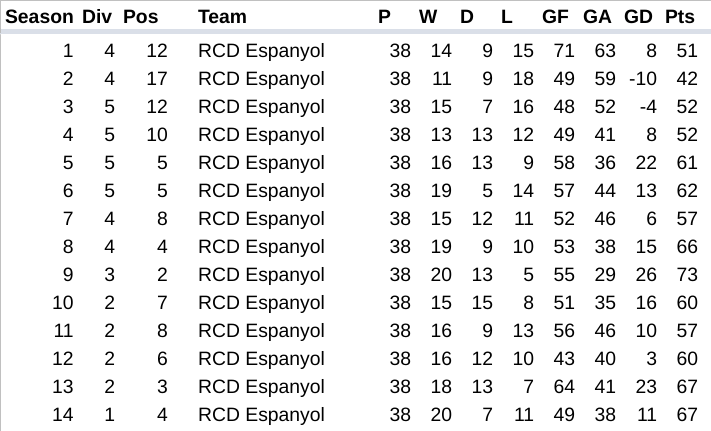711x431 pixels.
Task: Select the Pos column header
Action: tap(141, 17)
